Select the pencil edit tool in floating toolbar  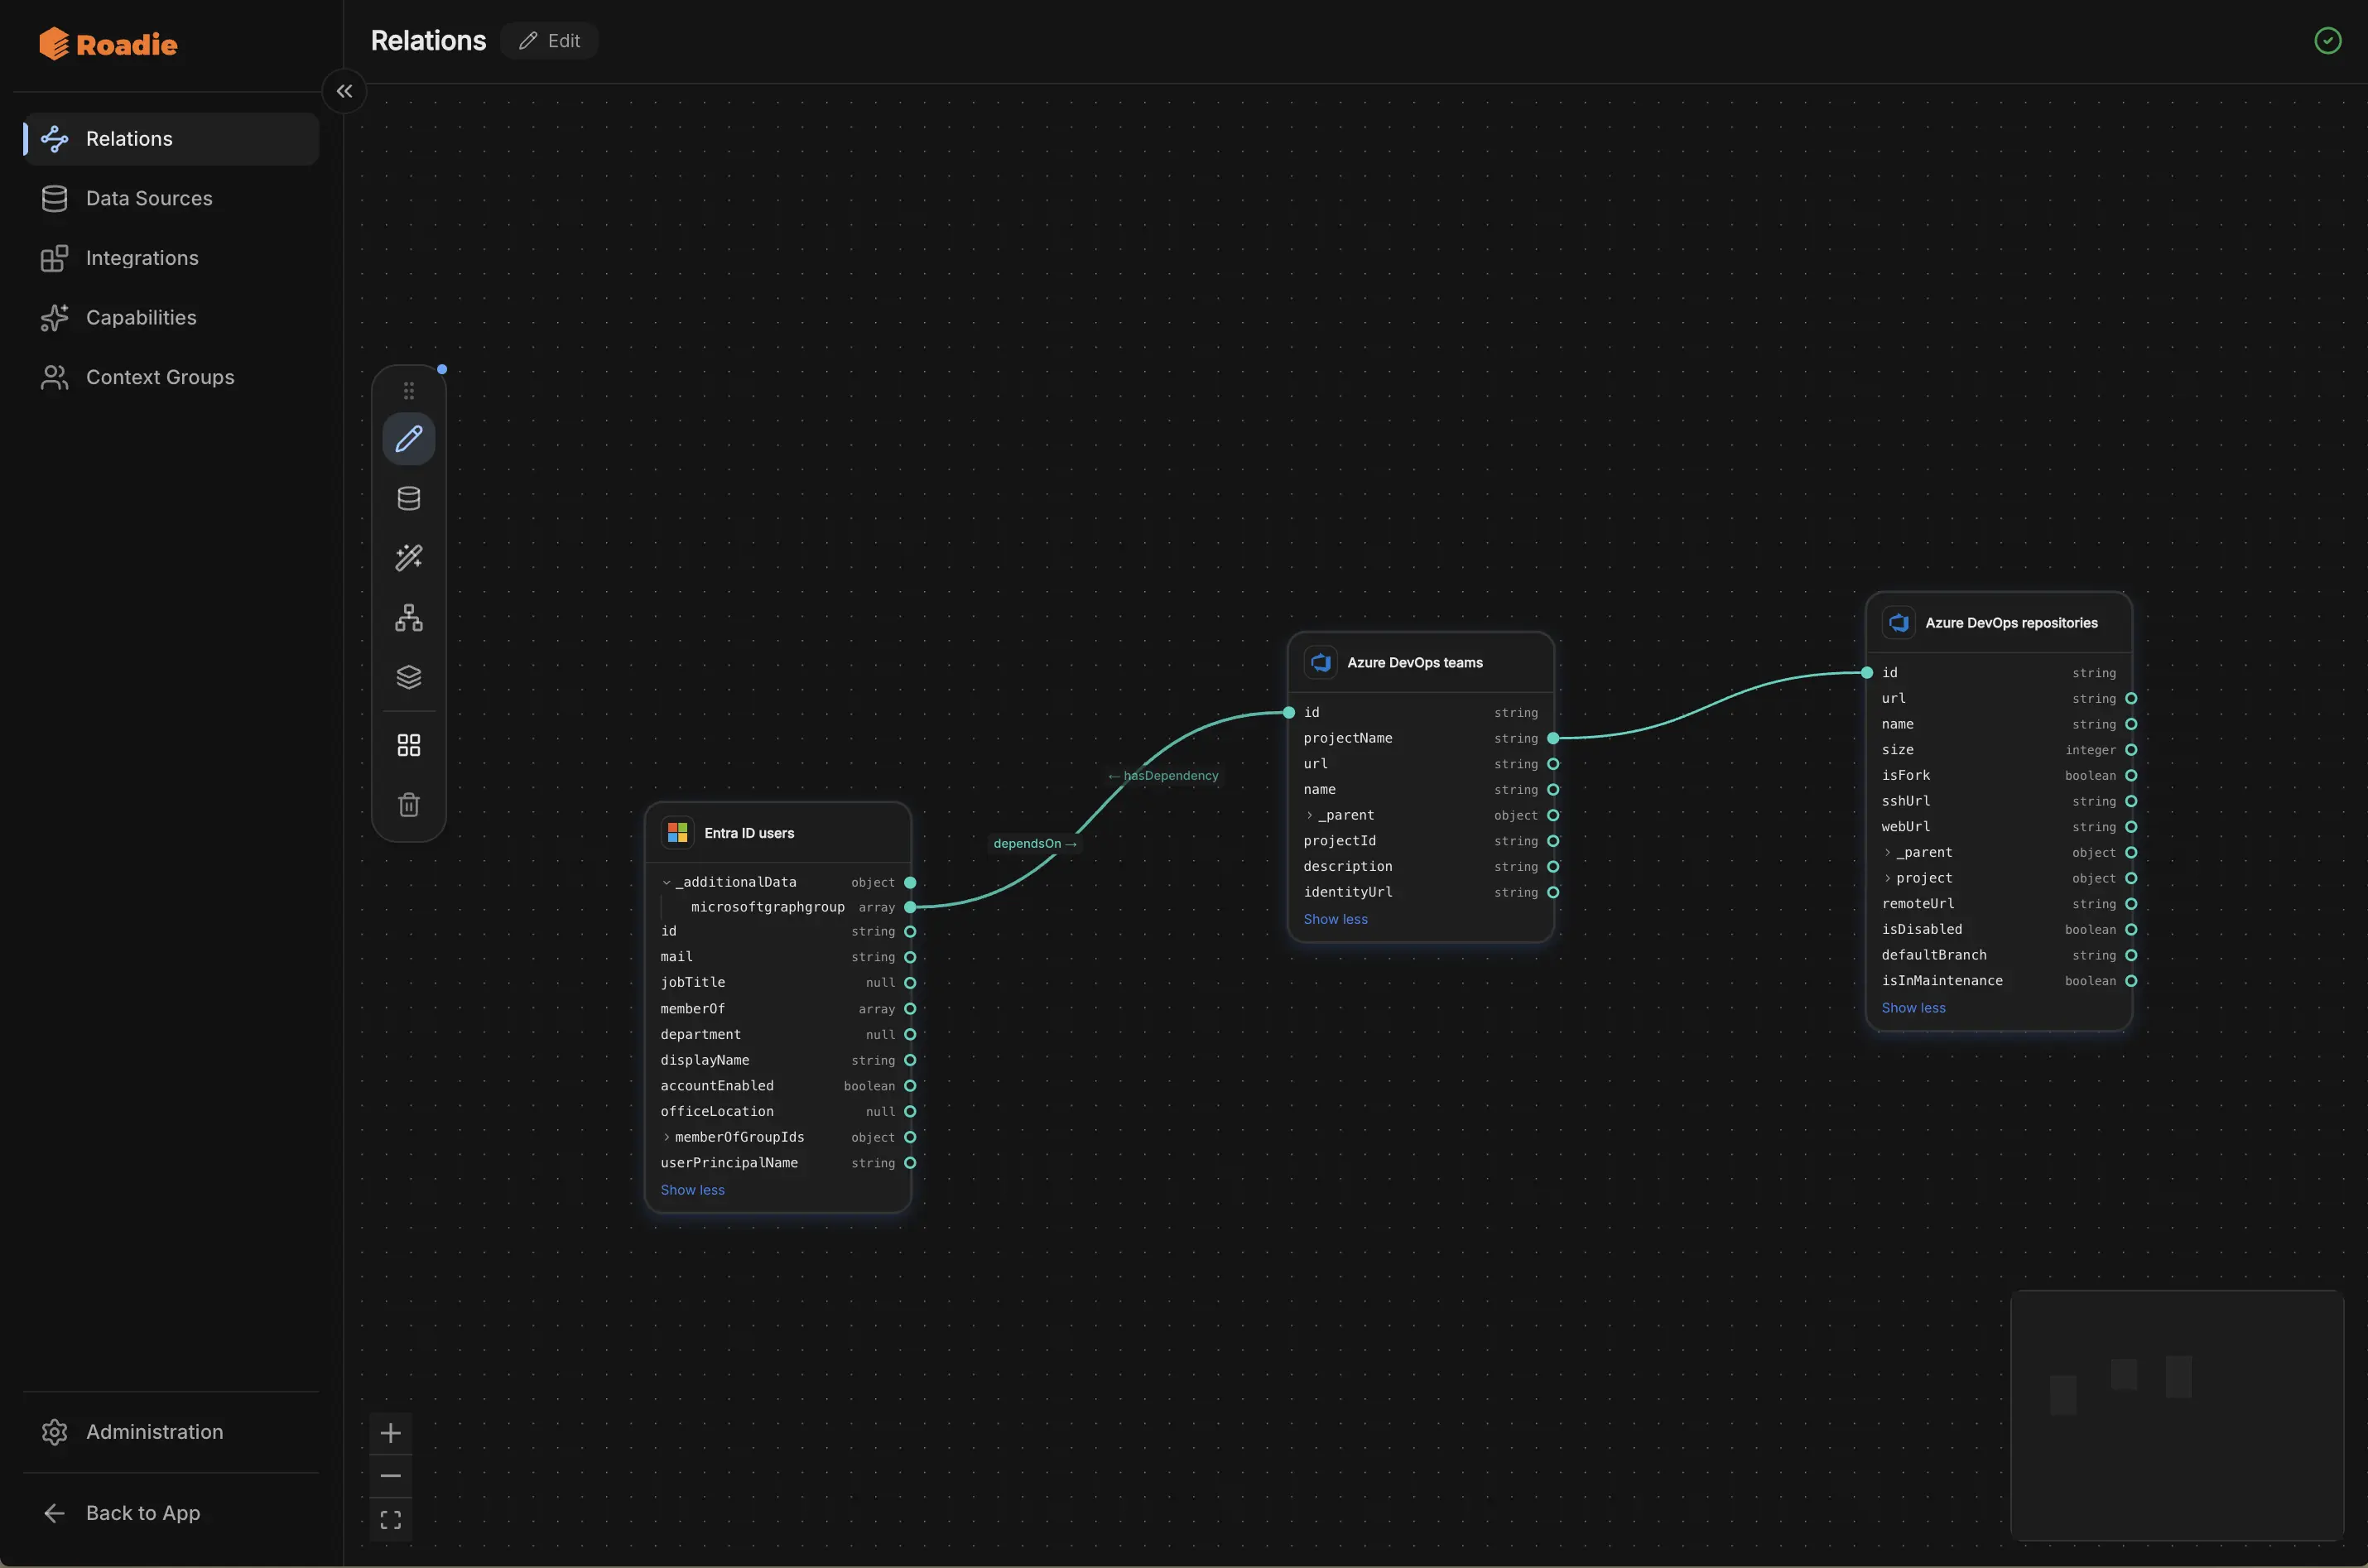tap(409, 438)
